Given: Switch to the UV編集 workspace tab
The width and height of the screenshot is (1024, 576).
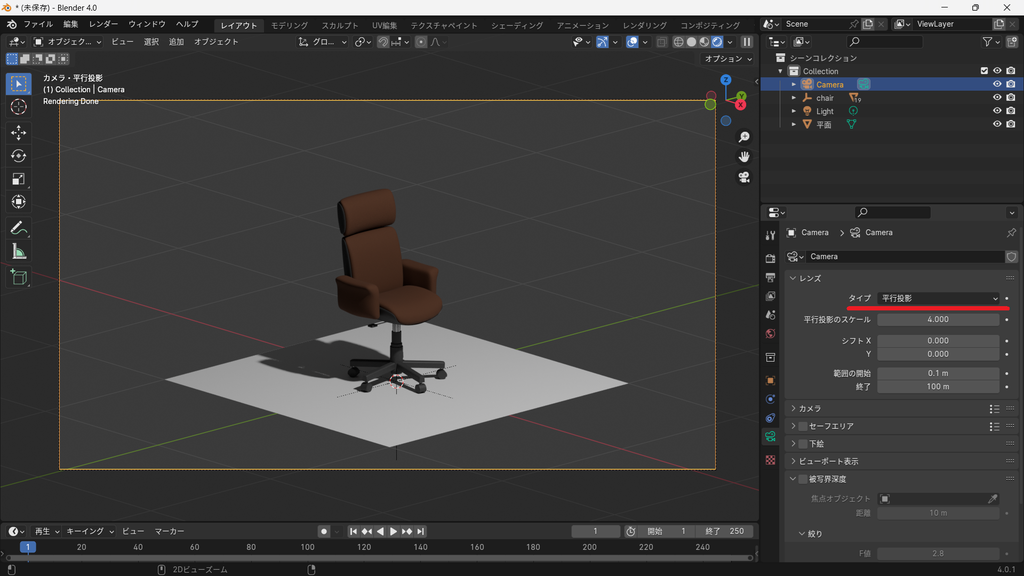Looking at the screenshot, I should 385,25.
